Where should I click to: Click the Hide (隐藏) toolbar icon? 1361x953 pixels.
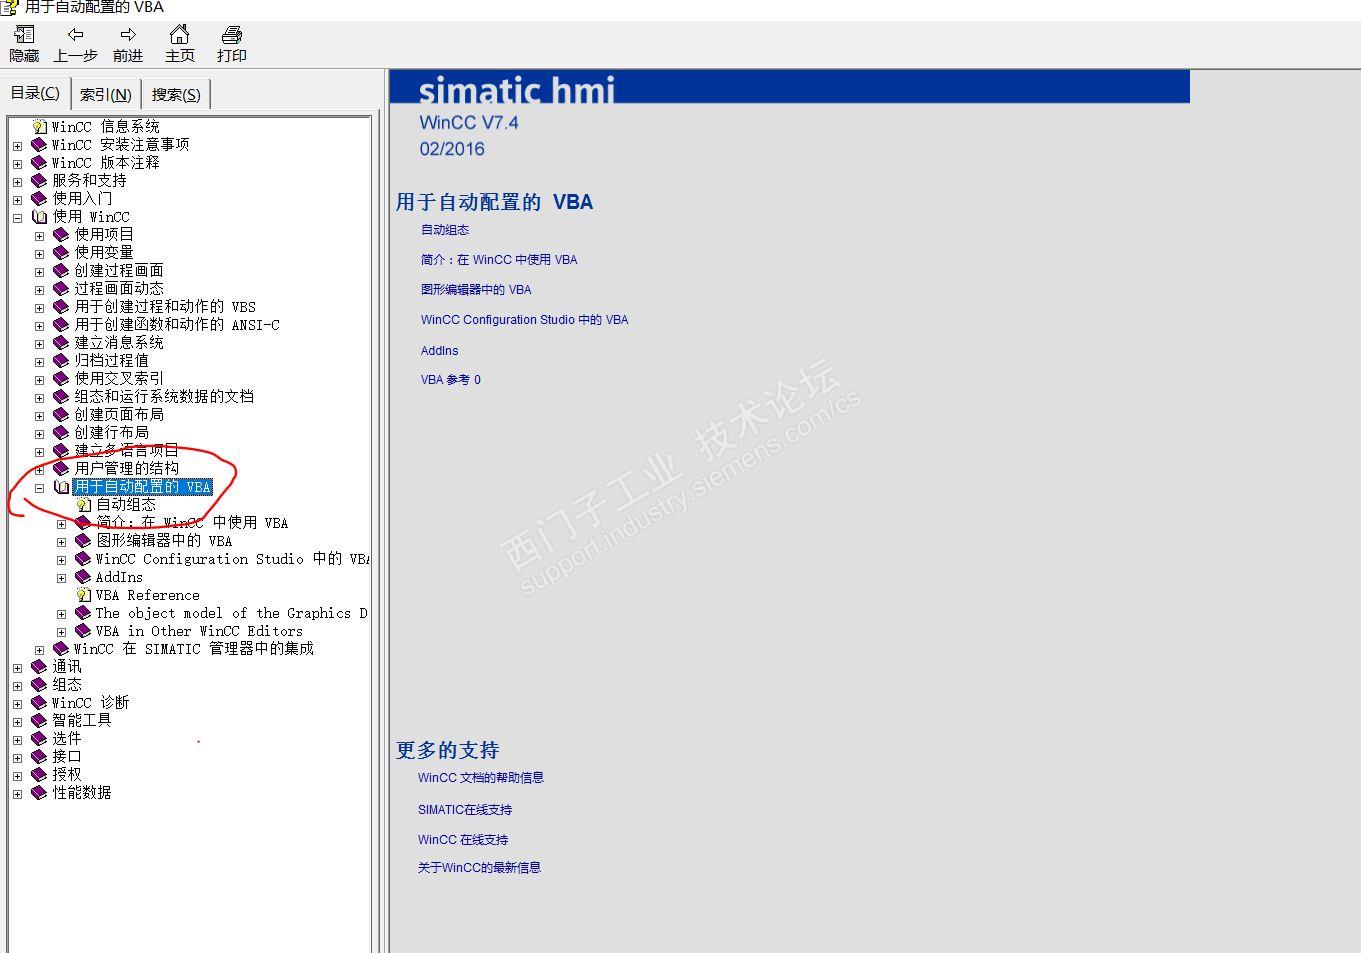click(24, 35)
